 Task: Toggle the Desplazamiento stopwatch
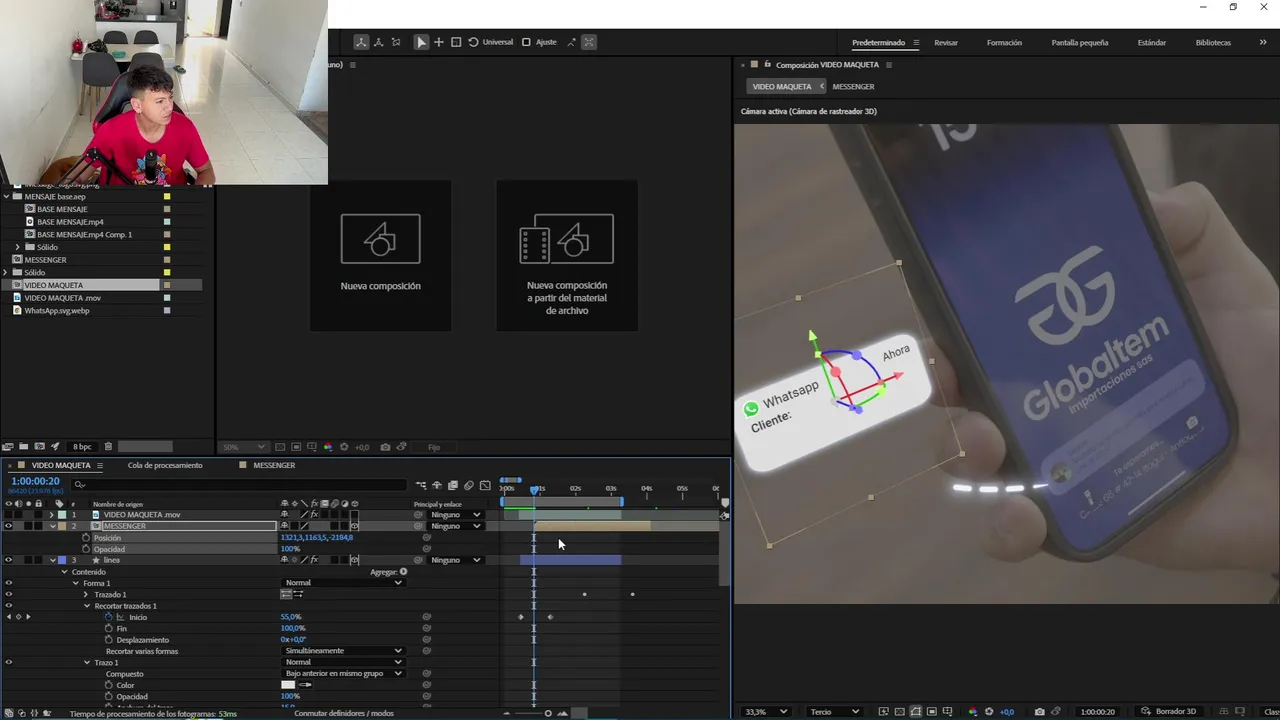(x=108, y=640)
